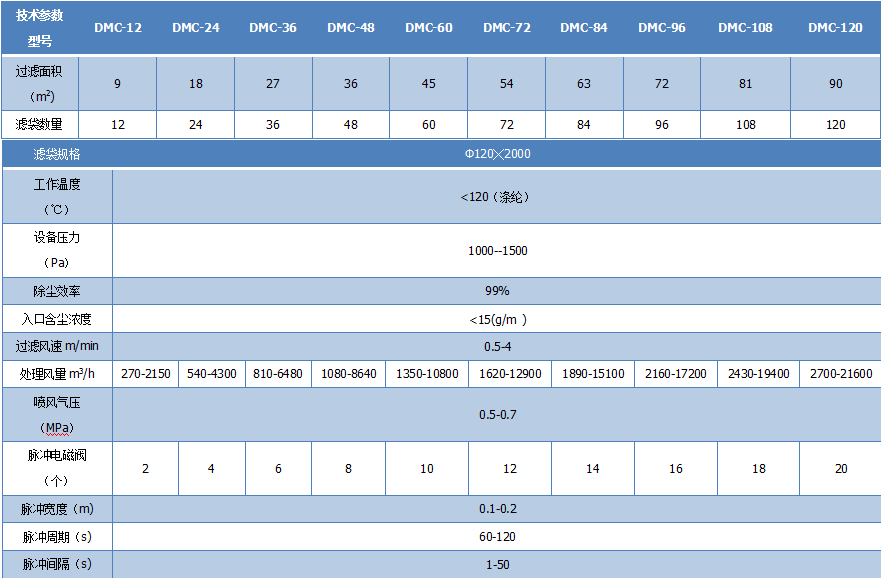Image resolution: width=881 pixels, height=578 pixels.
Task: Click the 99% dust removal efficiency value
Action: (x=497, y=291)
